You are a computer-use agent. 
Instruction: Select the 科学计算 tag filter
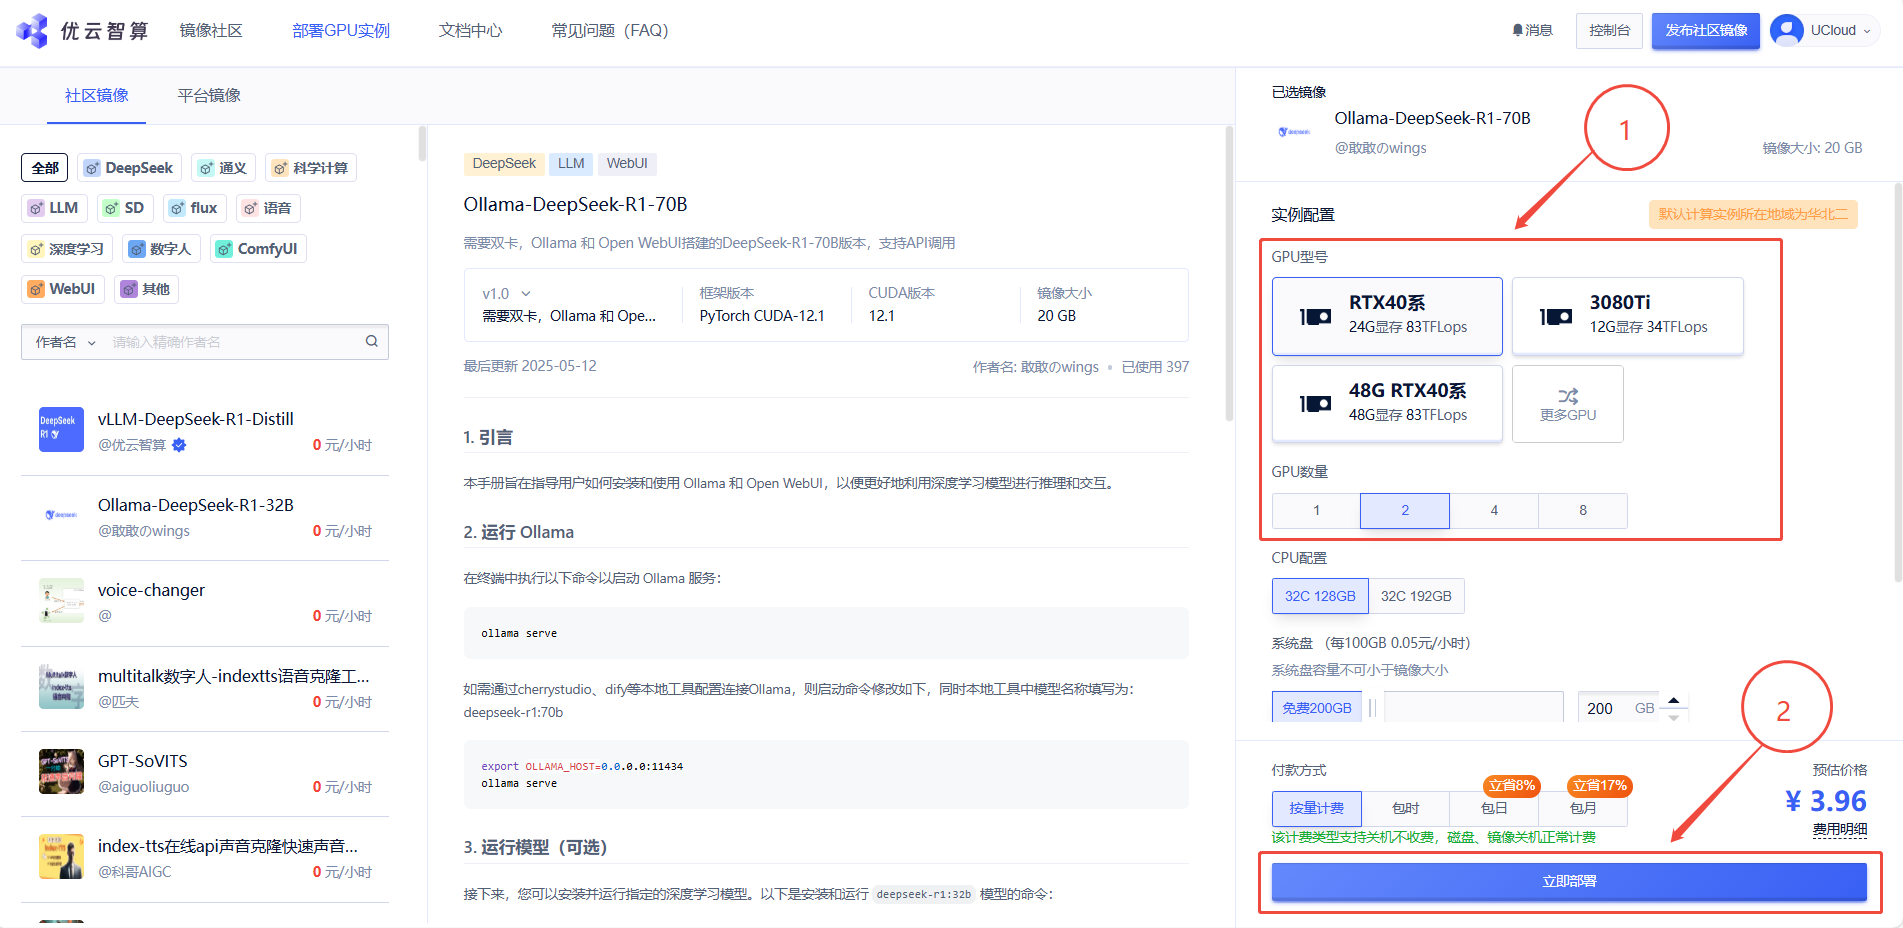click(x=311, y=168)
